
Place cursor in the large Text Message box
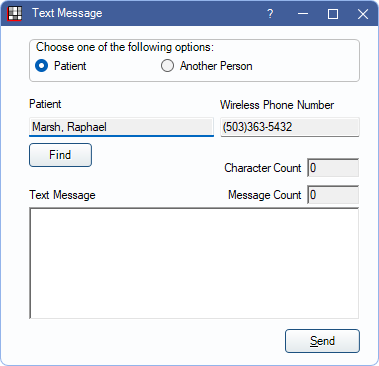194,263
